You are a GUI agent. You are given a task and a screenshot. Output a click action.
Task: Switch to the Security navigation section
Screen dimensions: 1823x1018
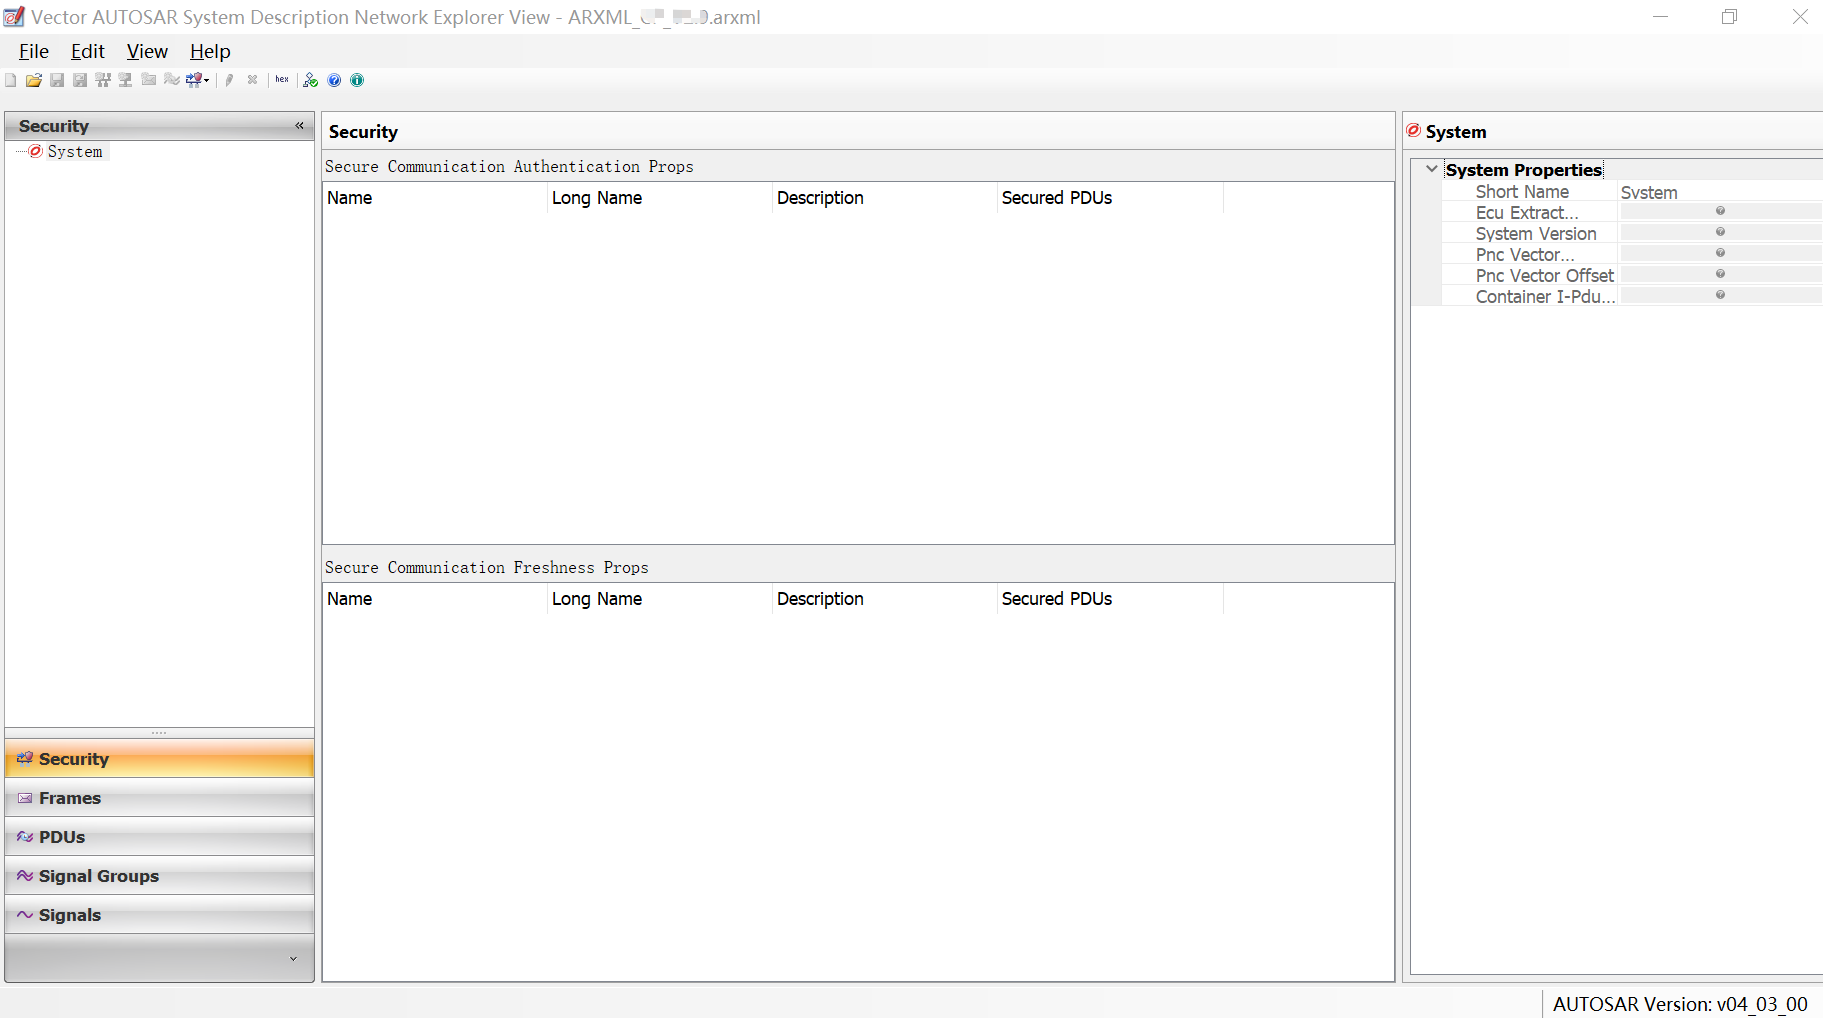point(159,759)
